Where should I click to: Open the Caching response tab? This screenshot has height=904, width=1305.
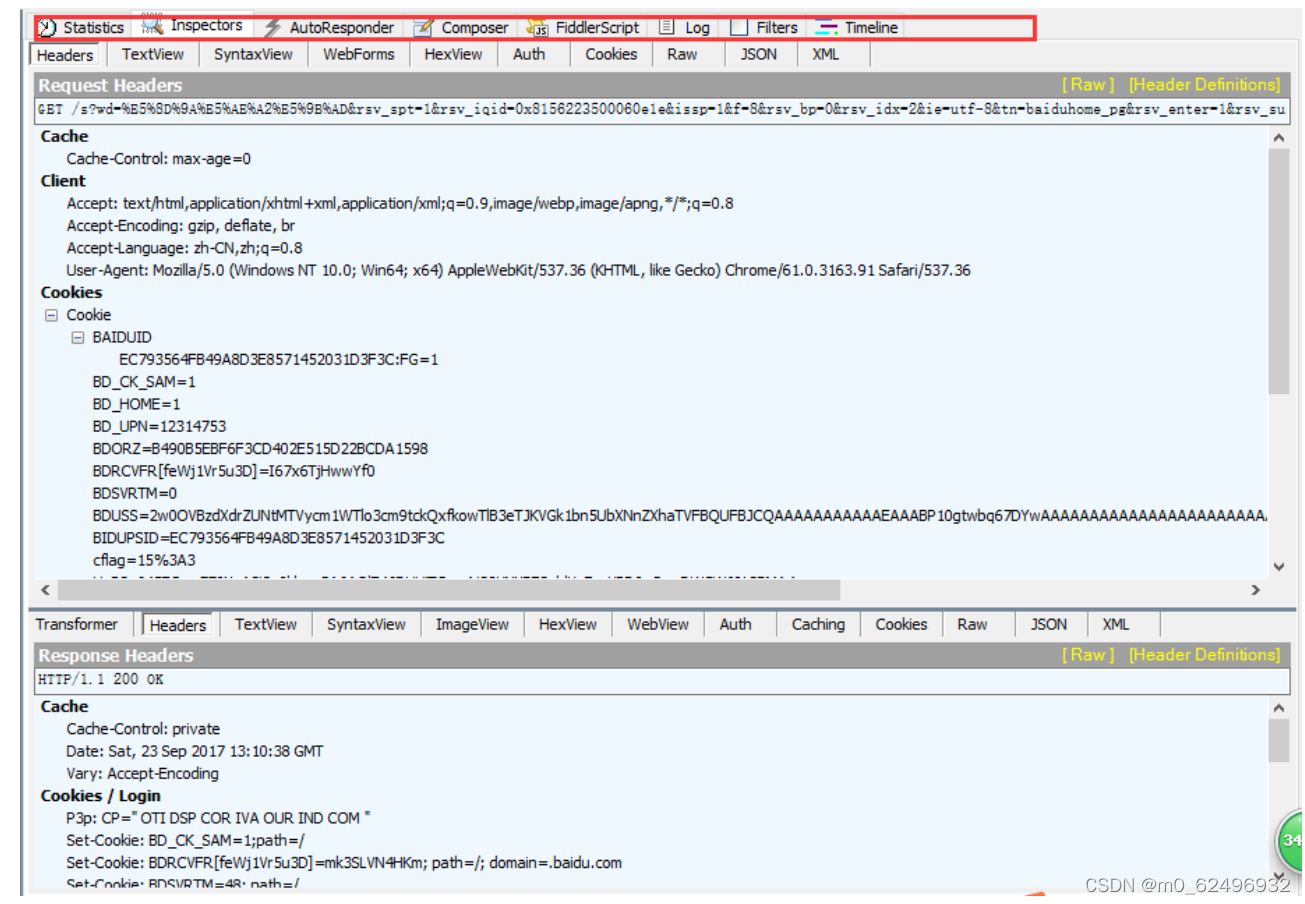(x=818, y=624)
